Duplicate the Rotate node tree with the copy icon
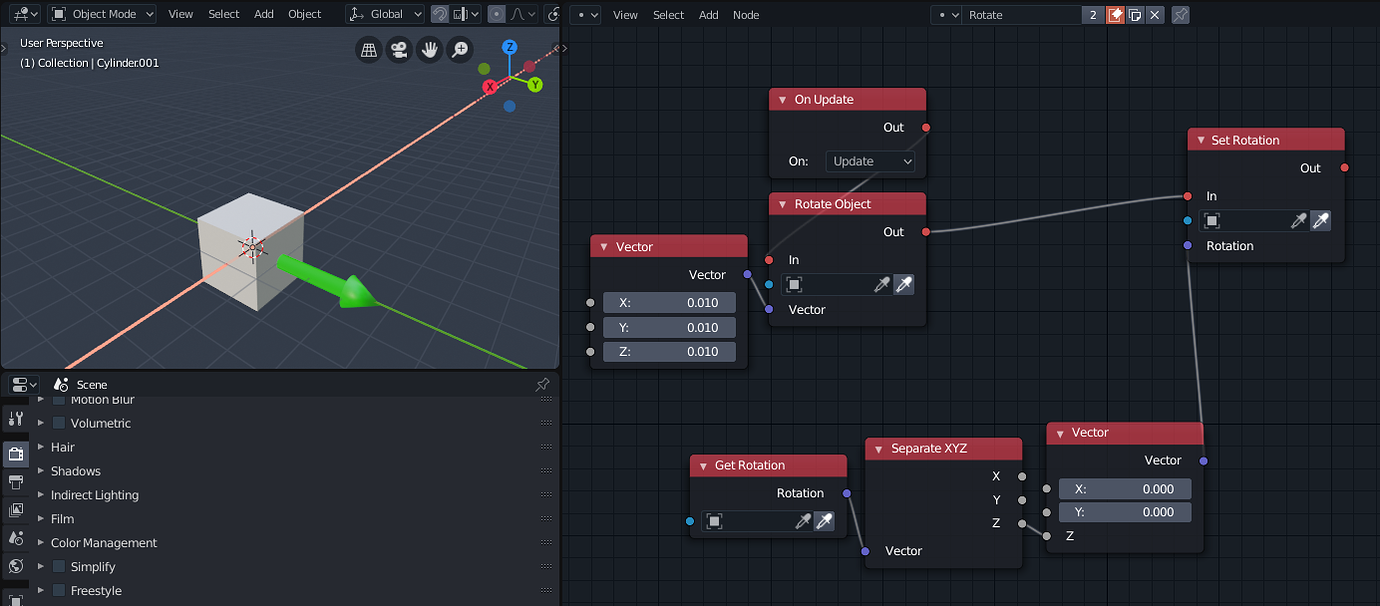 pyautogui.click(x=1135, y=15)
